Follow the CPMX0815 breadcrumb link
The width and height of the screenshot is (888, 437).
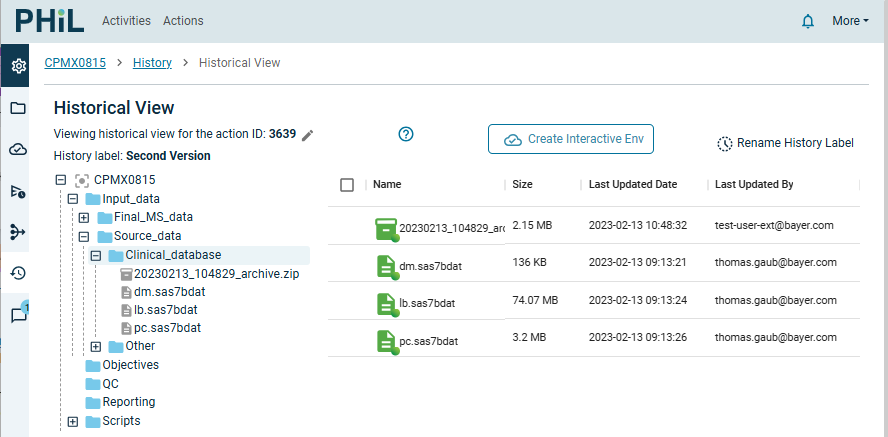pyautogui.click(x=75, y=63)
